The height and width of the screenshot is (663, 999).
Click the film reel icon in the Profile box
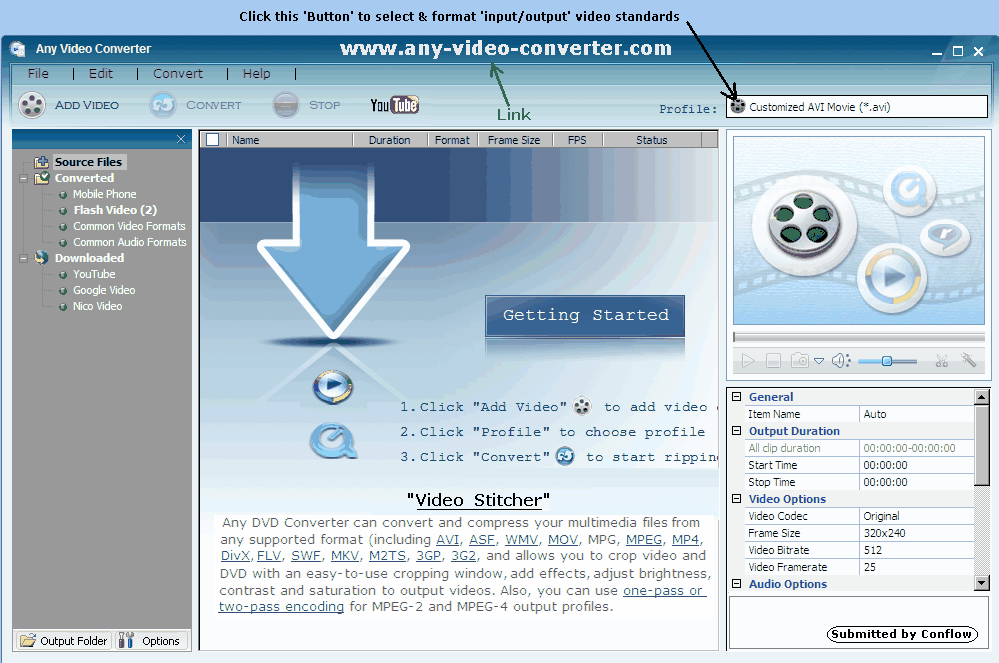click(x=738, y=106)
